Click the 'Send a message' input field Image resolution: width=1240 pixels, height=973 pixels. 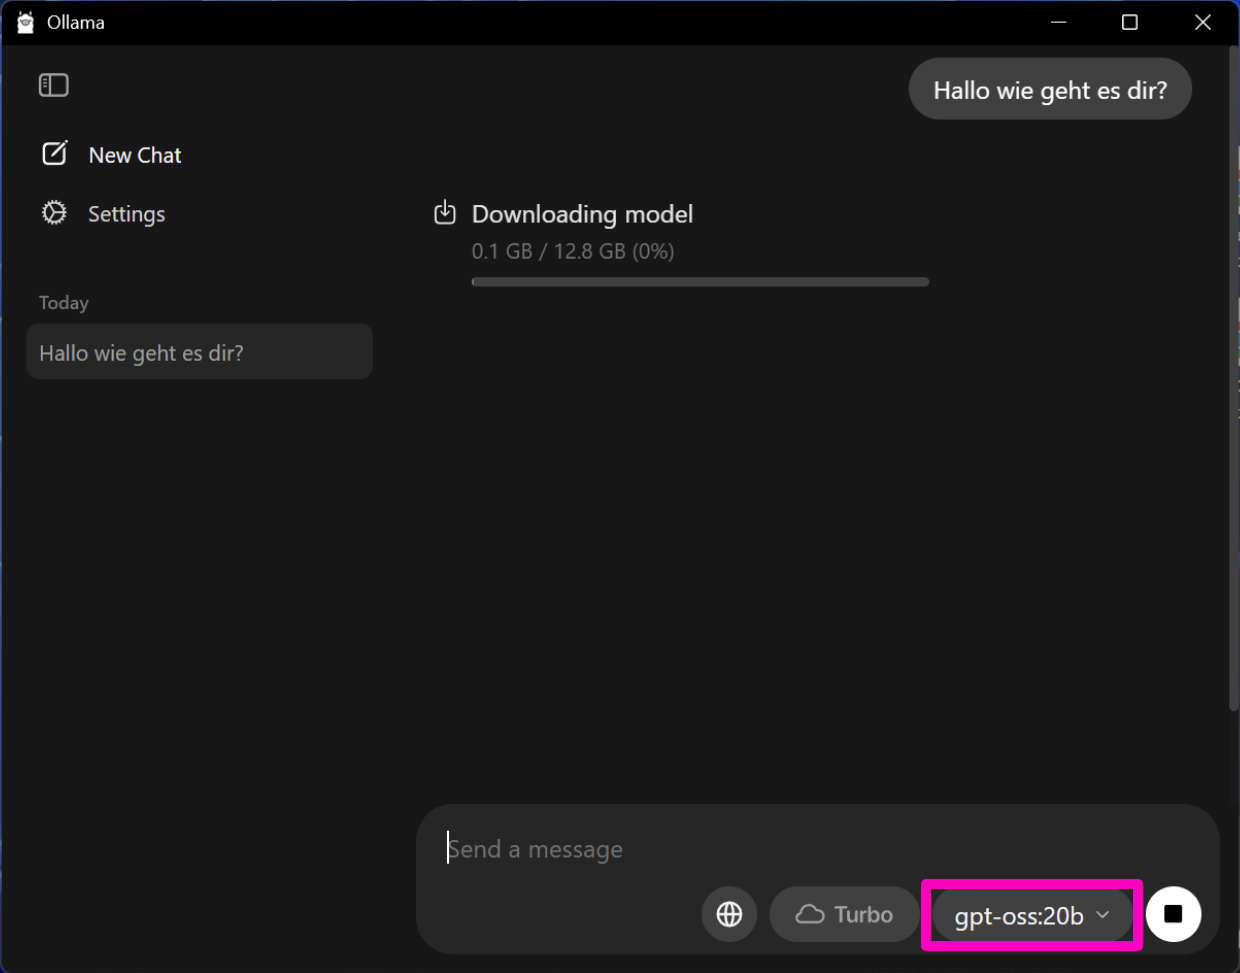point(818,849)
